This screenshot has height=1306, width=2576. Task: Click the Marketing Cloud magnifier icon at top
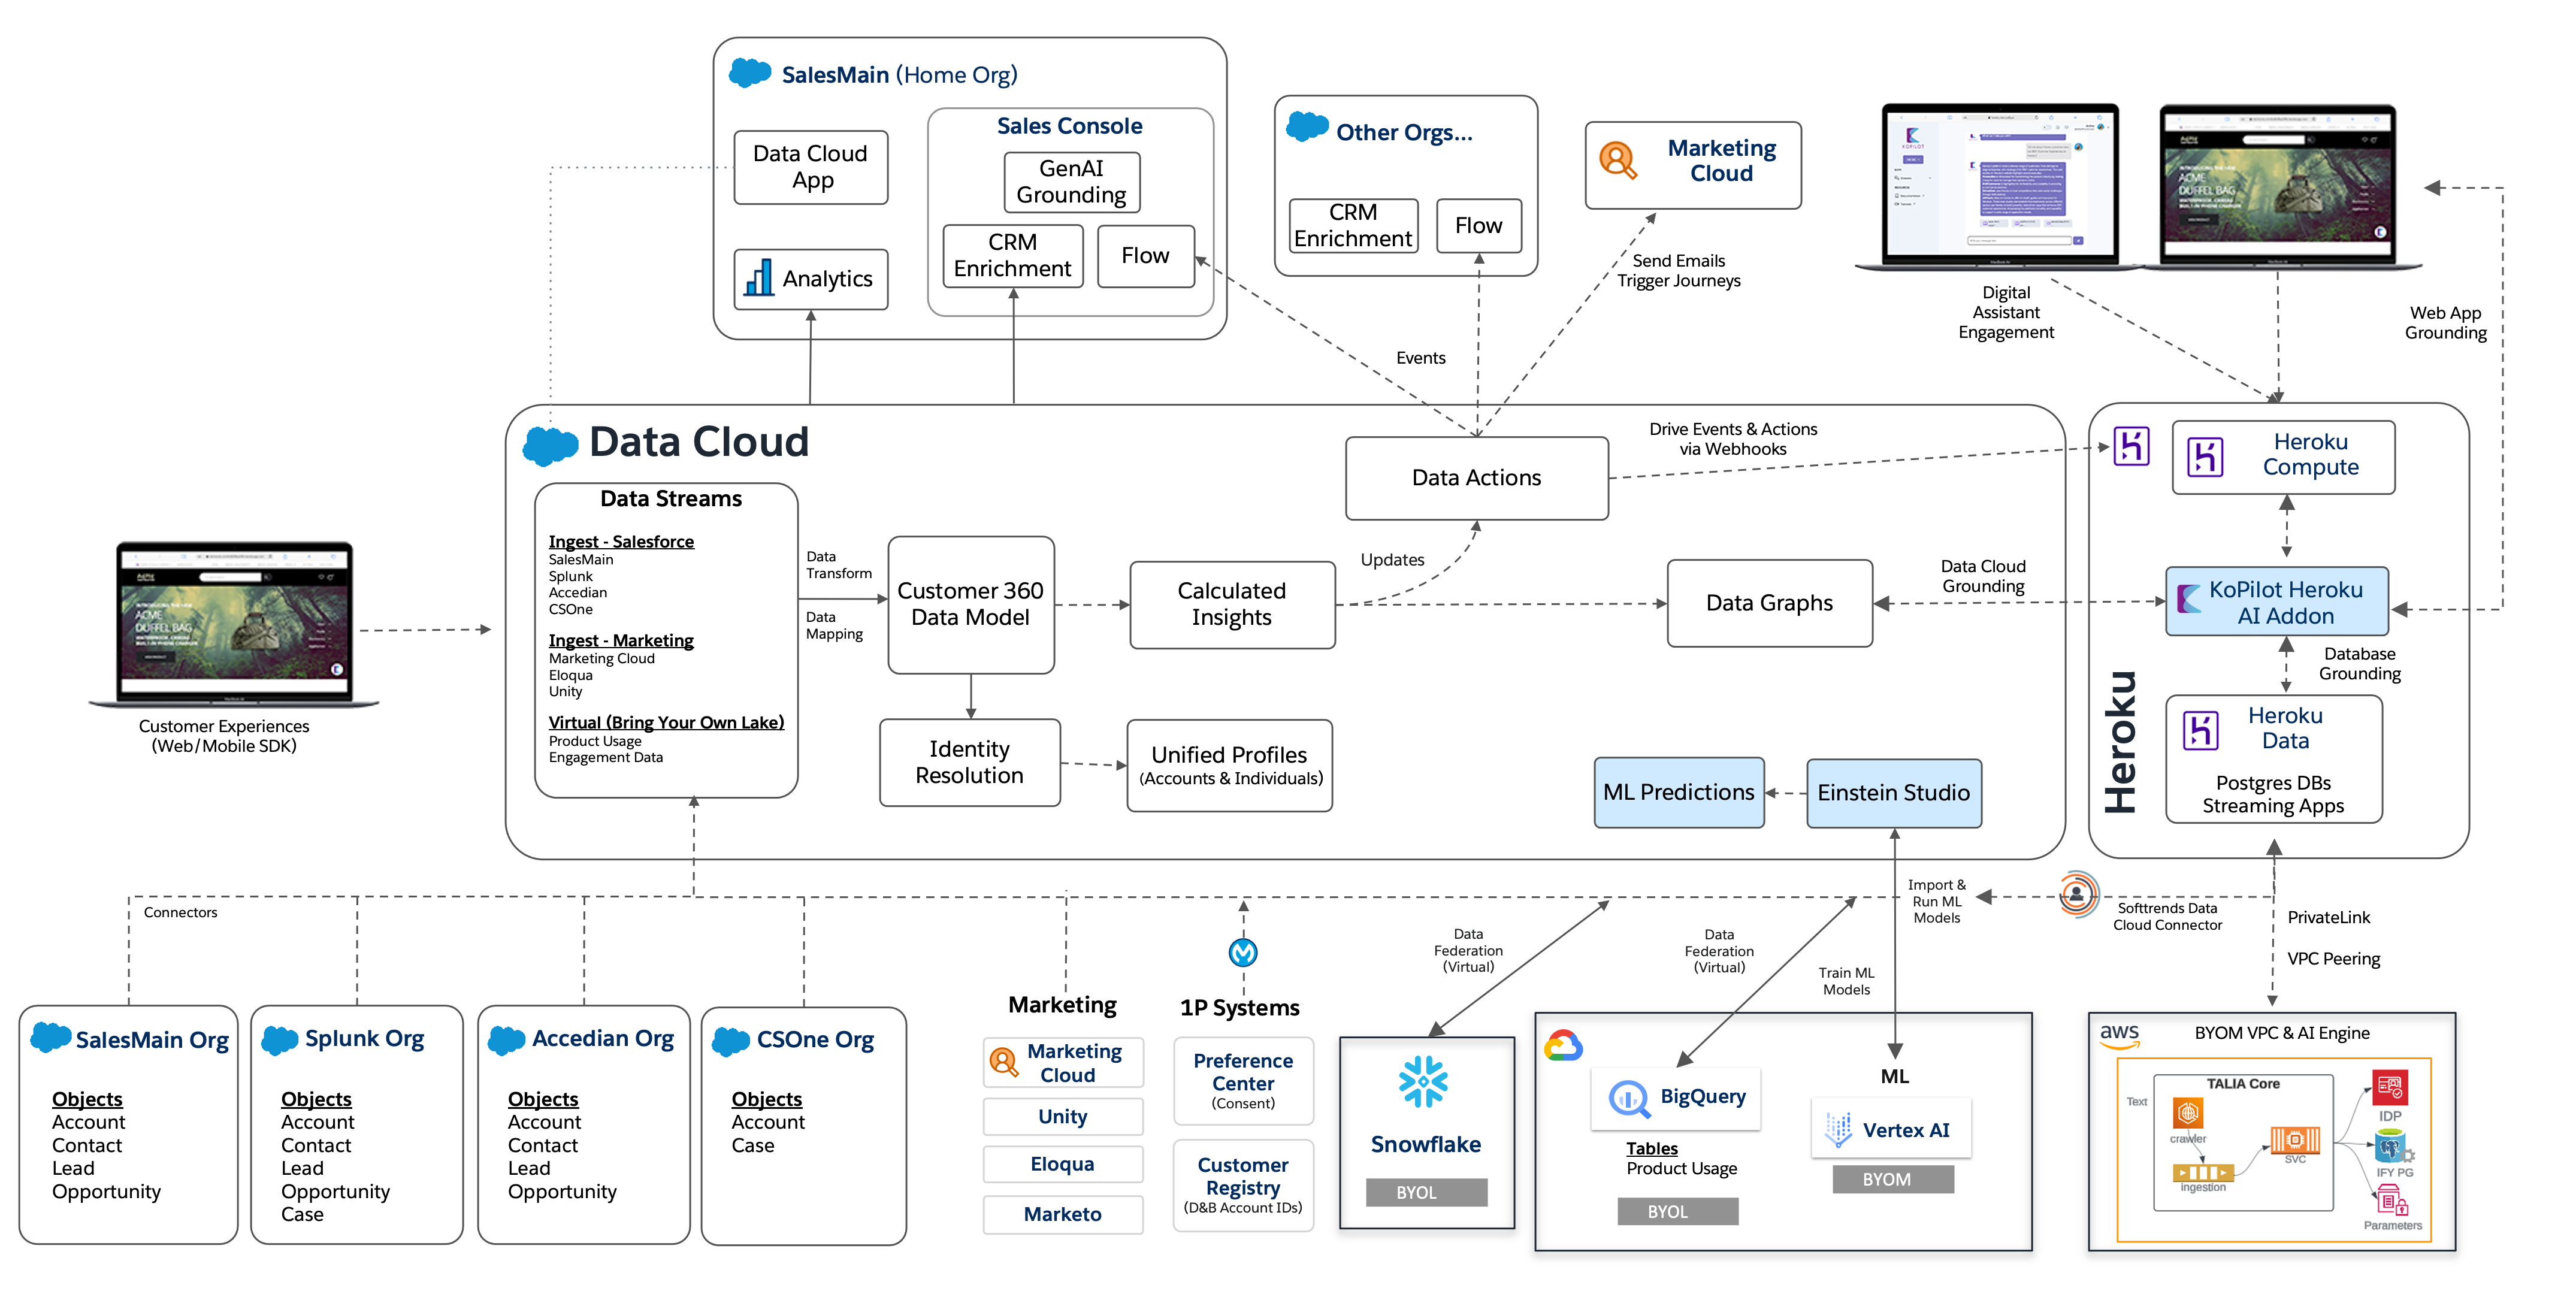point(1617,160)
